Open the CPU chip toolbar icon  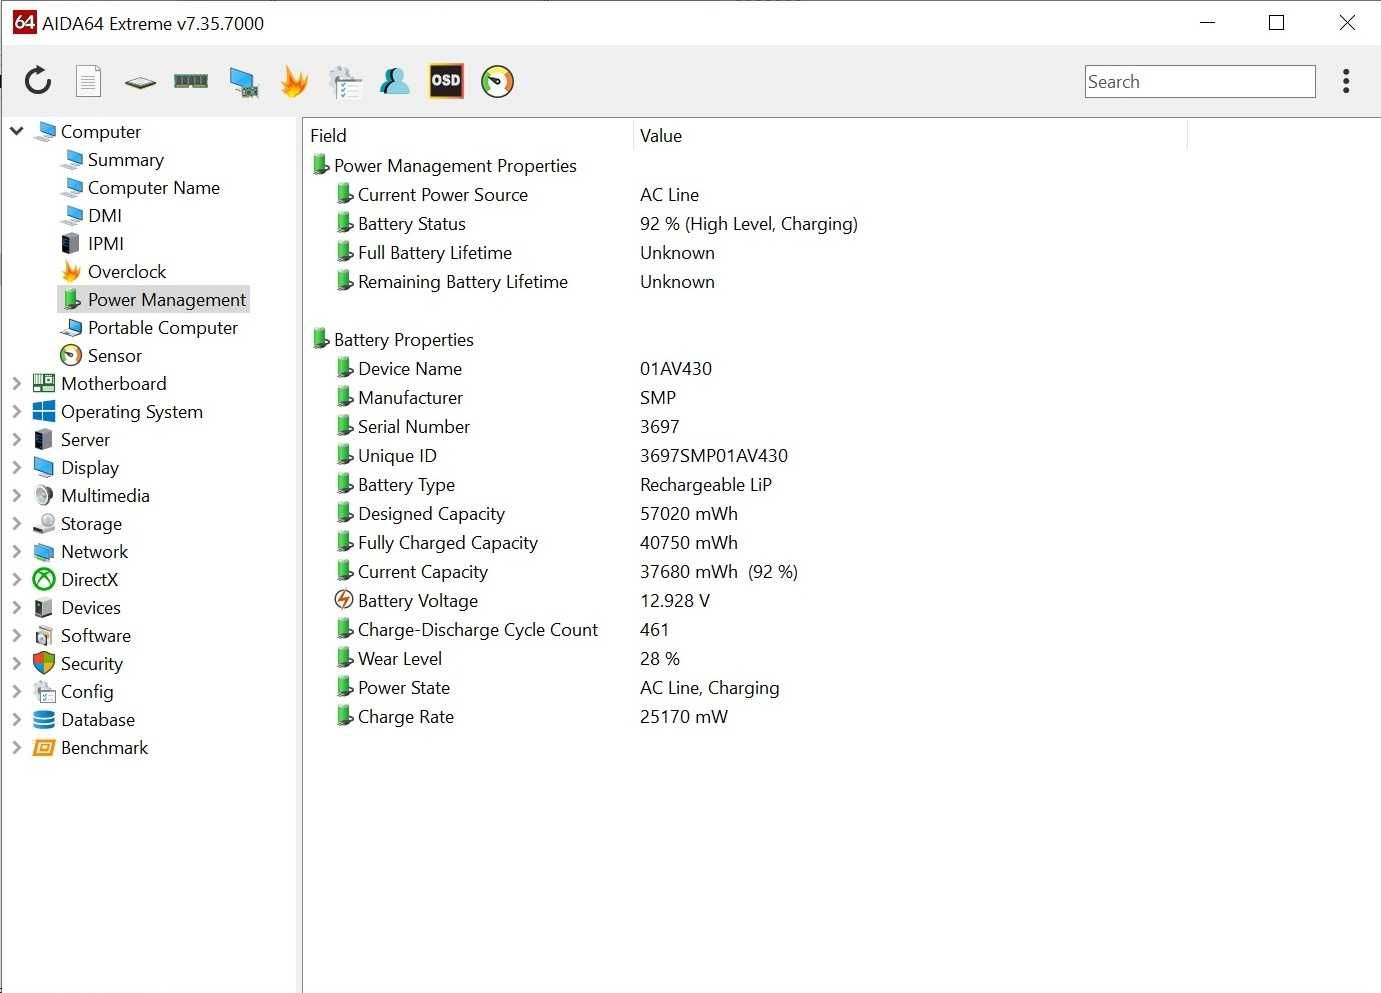(140, 82)
